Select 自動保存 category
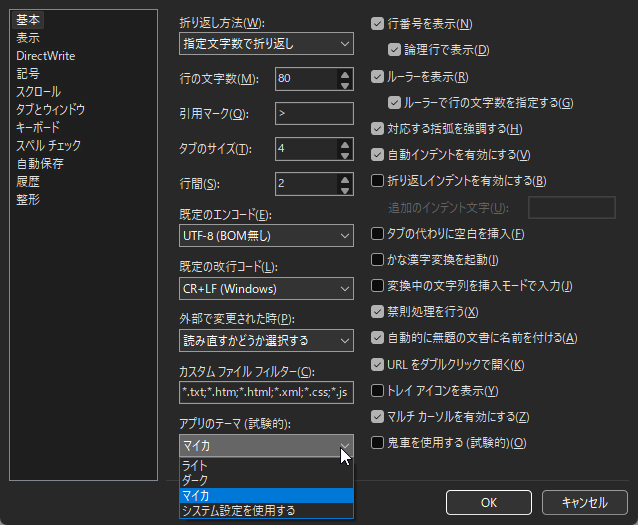Image resolution: width=638 pixels, height=525 pixels. pos(39,164)
